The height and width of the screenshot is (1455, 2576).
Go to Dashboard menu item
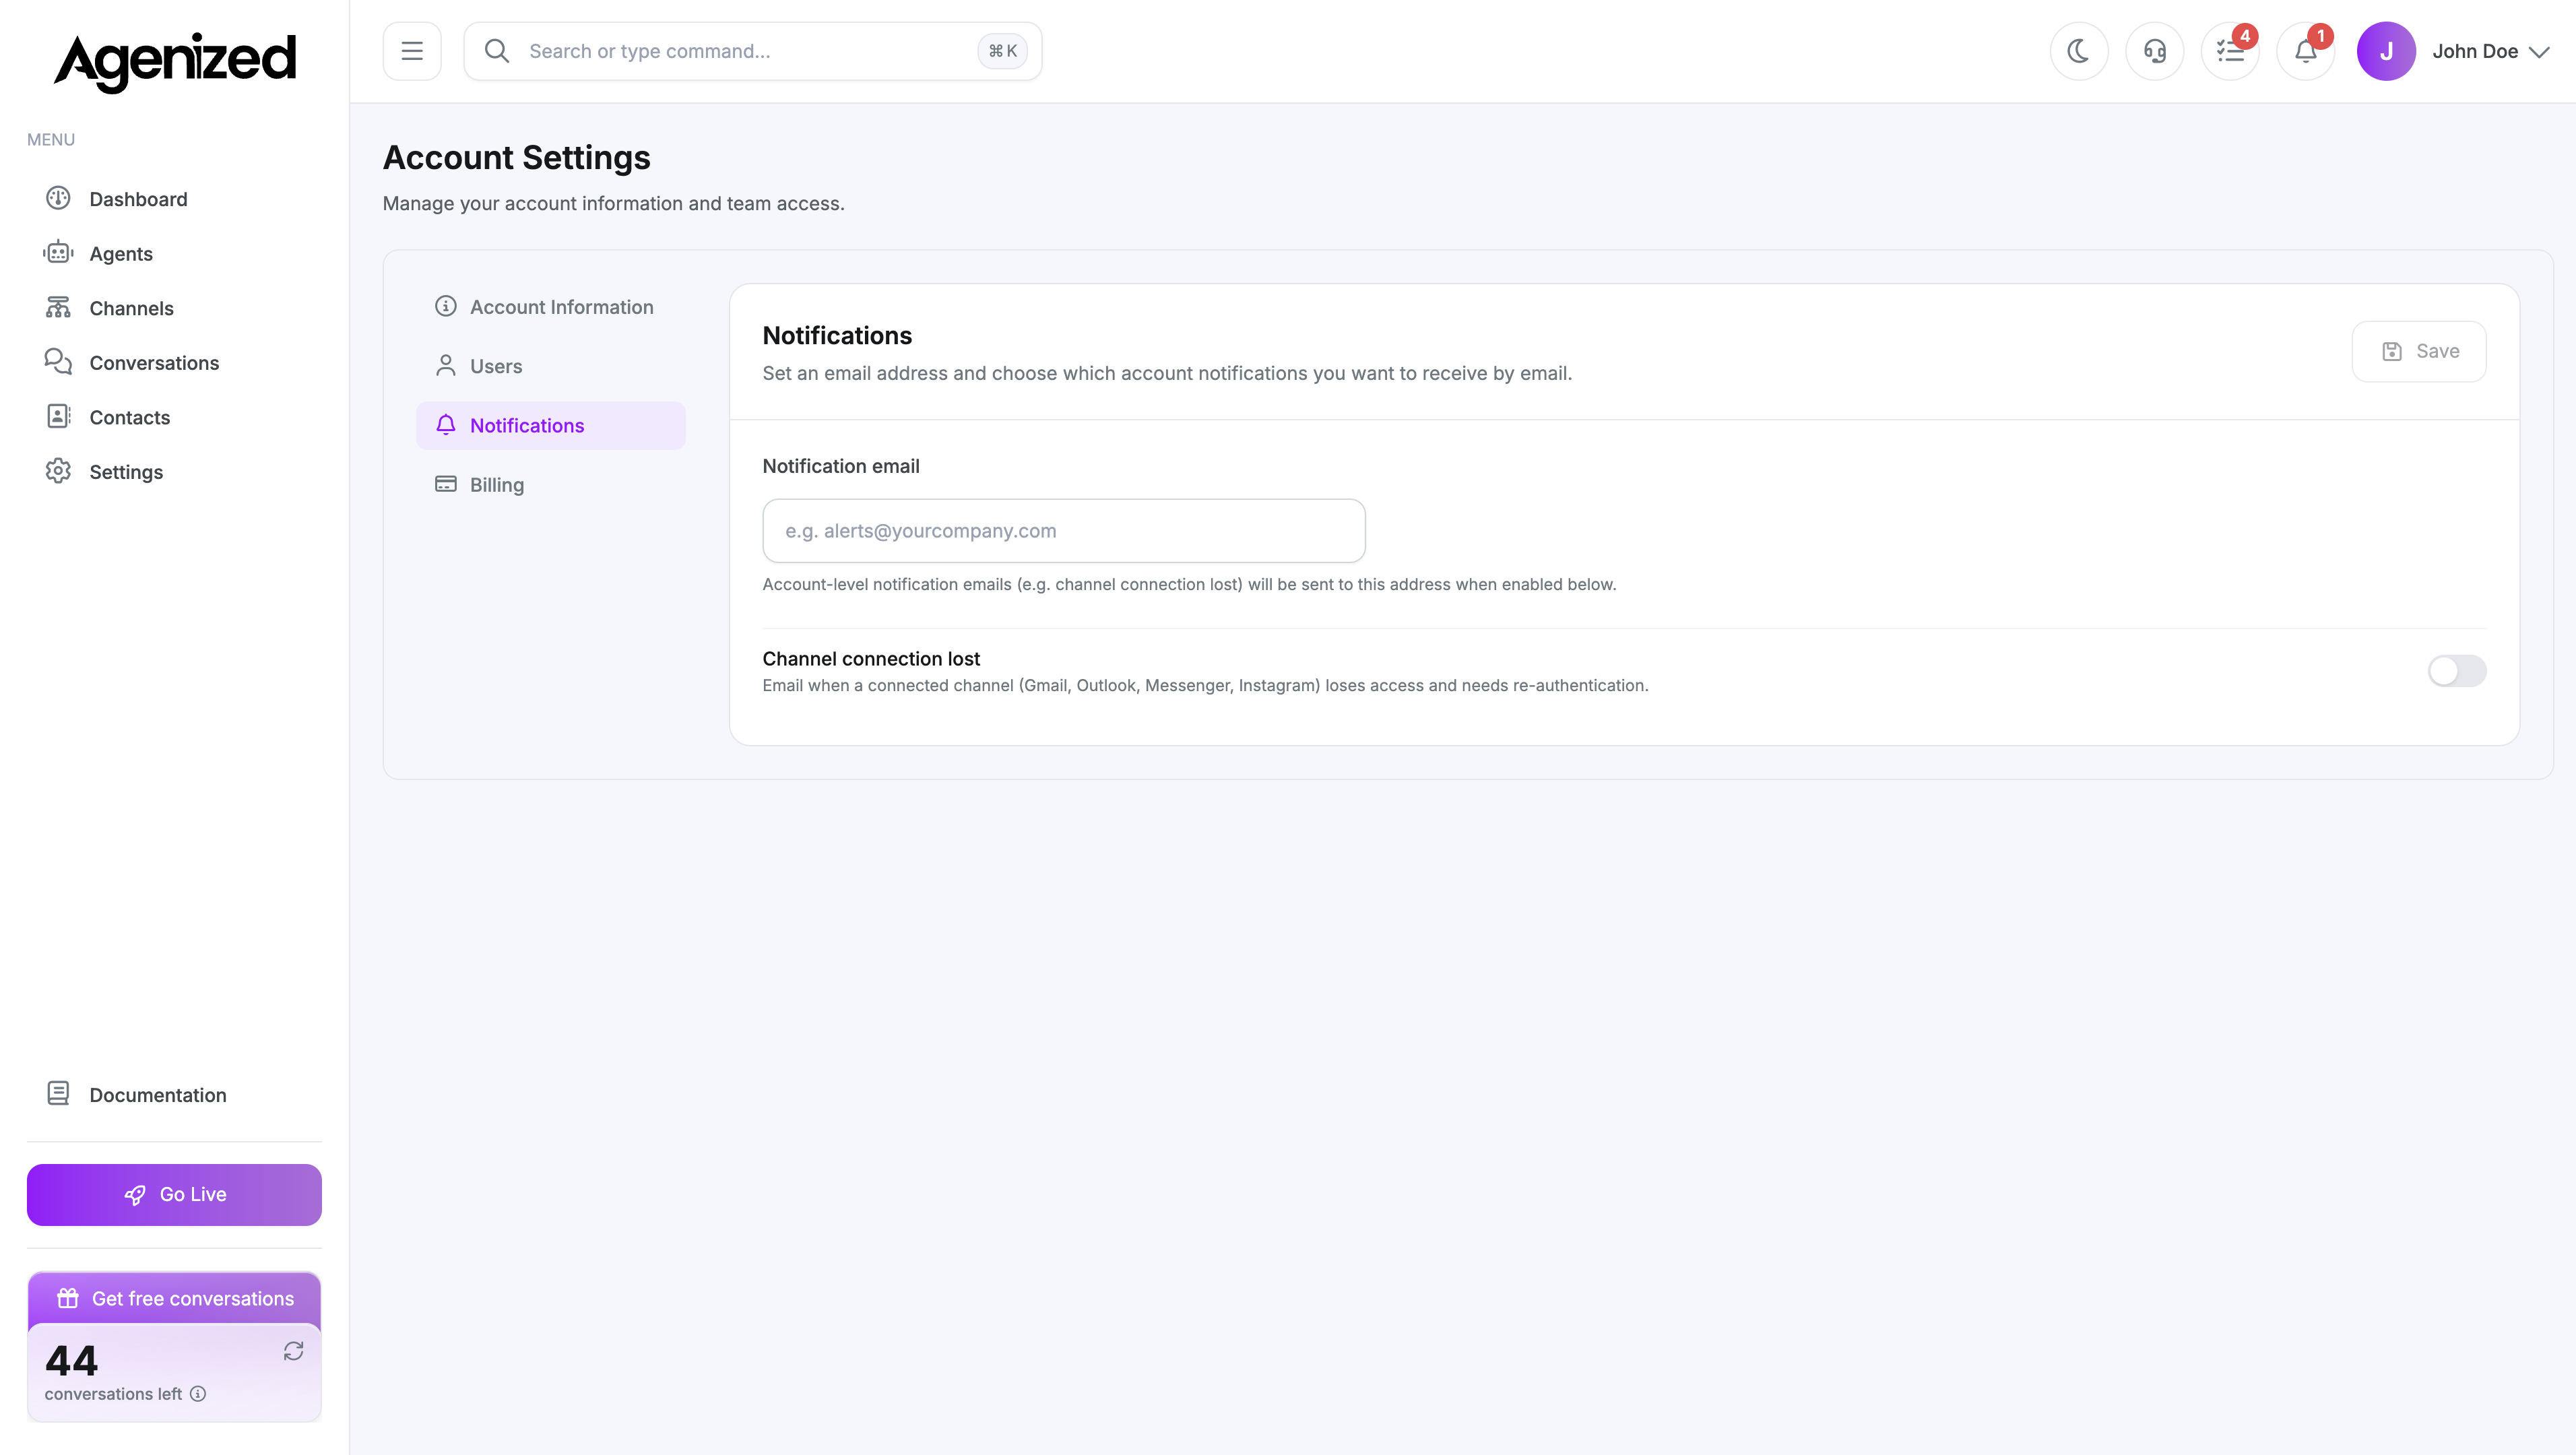[x=174, y=198]
